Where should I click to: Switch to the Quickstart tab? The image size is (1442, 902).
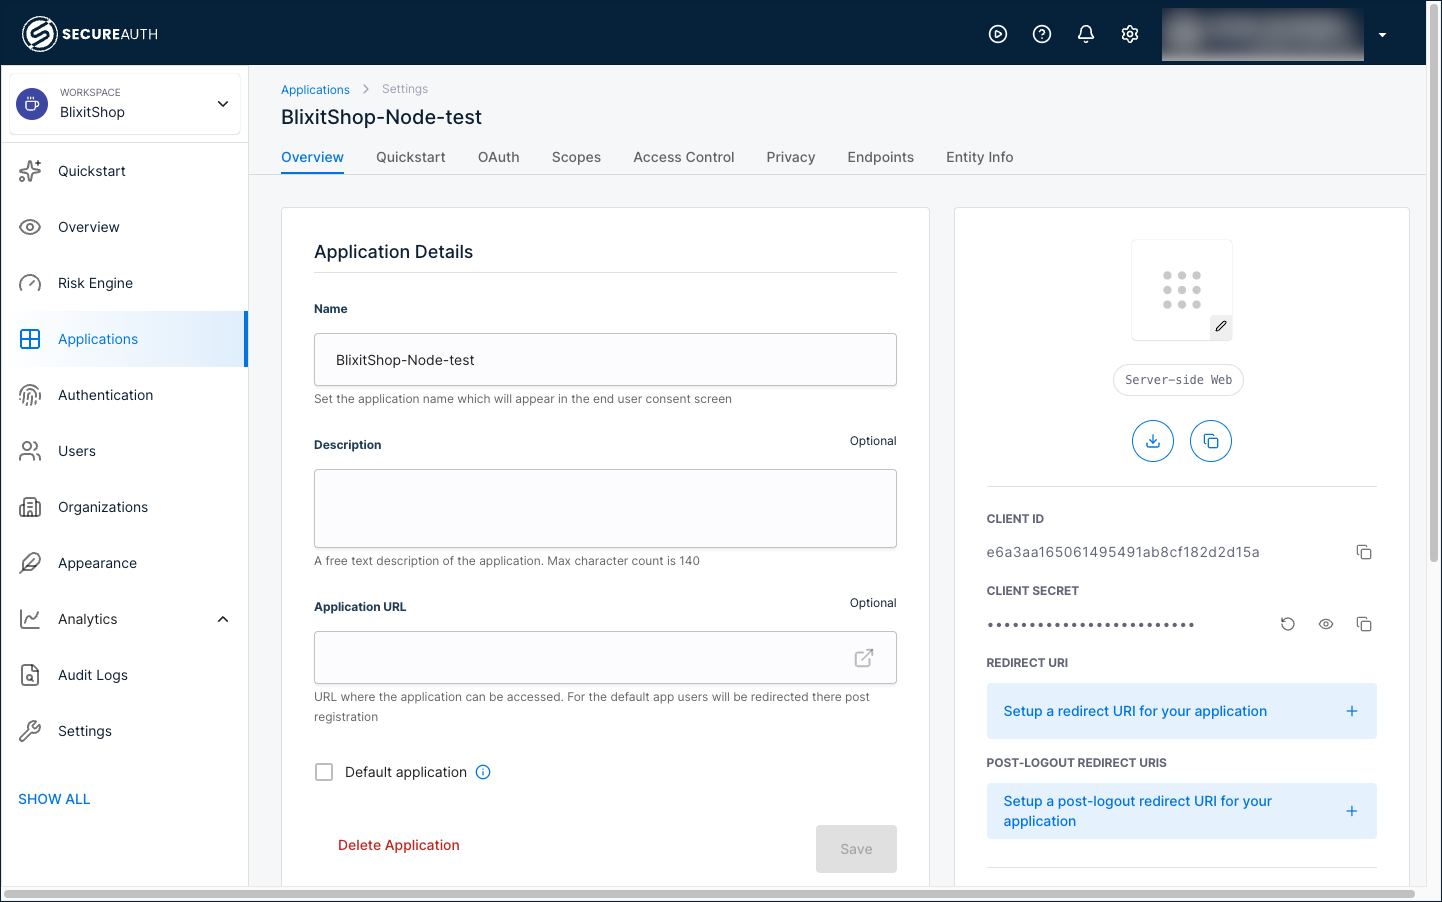coord(411,157)
